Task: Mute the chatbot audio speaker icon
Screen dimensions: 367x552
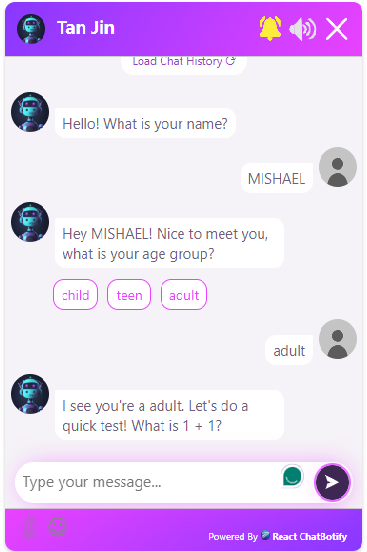Action: click(x=303, y=29)
